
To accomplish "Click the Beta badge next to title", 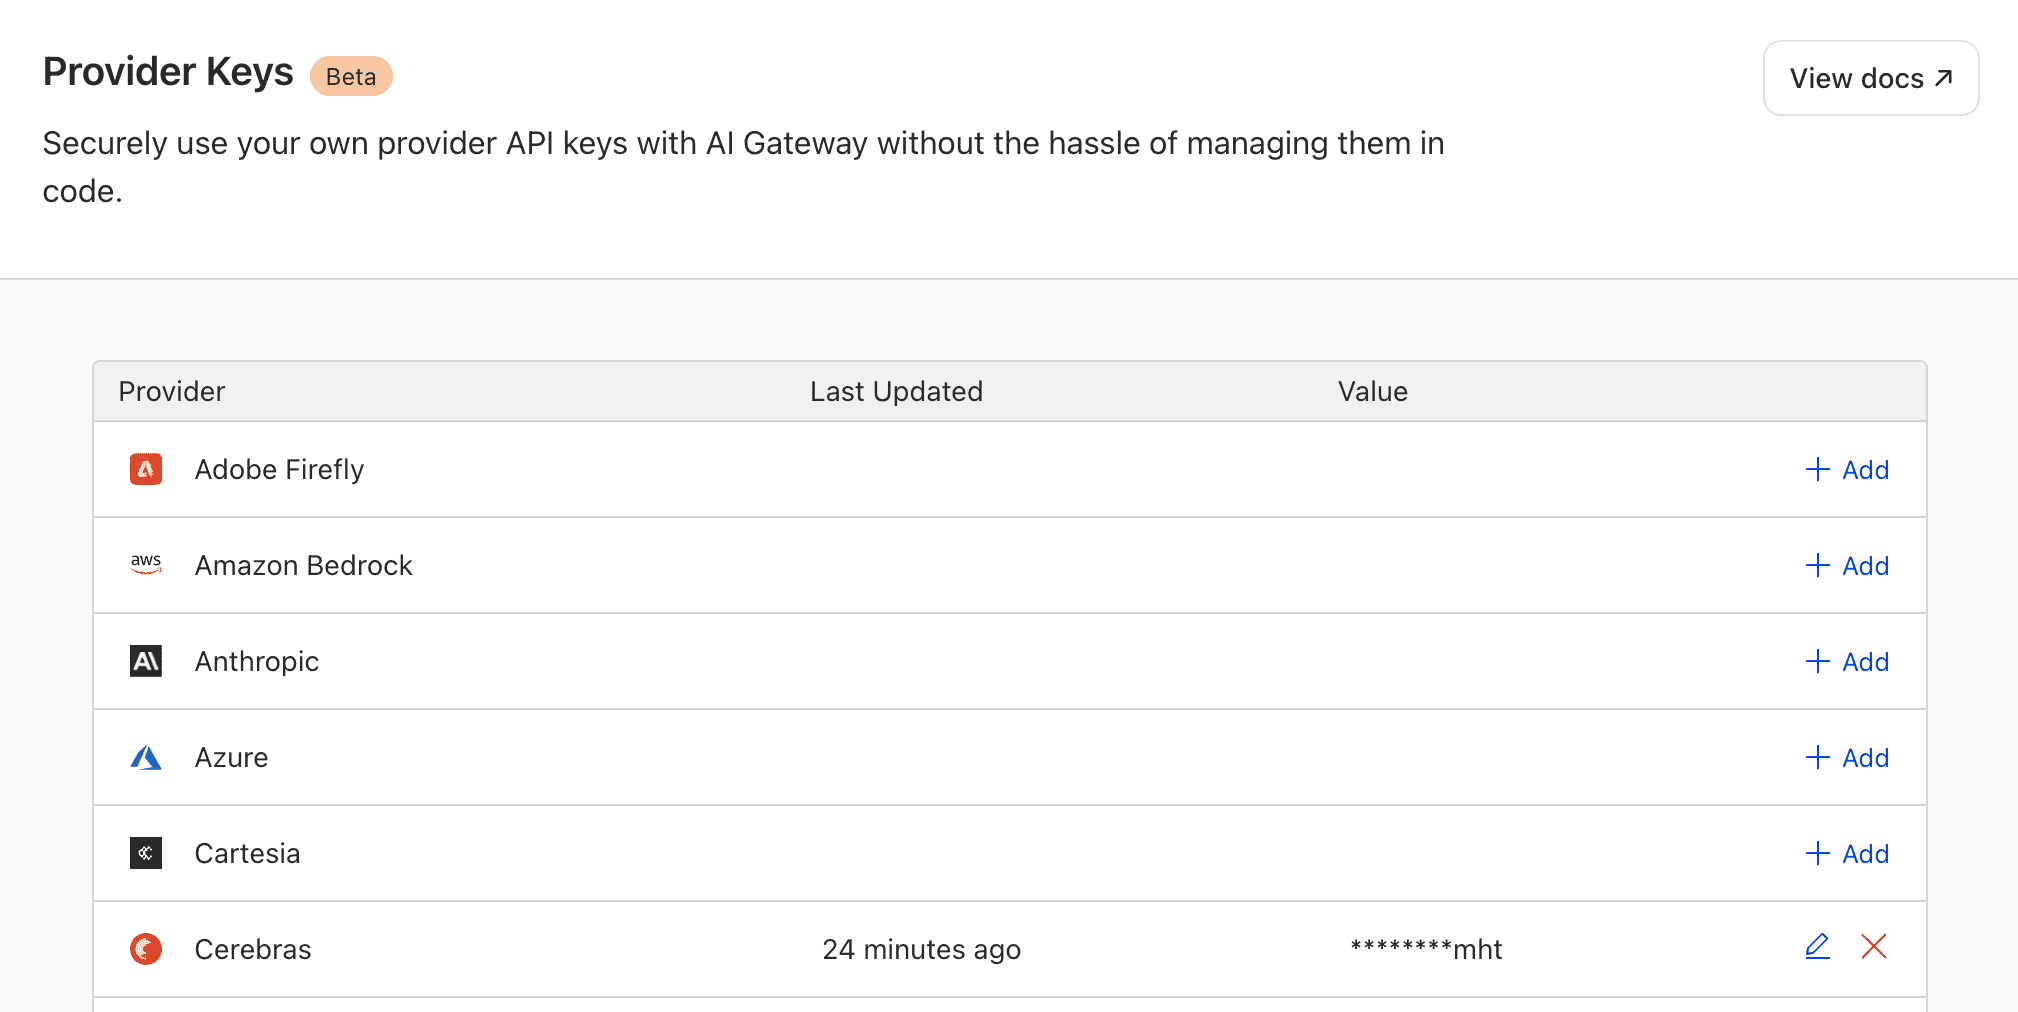I will [351, 76].
